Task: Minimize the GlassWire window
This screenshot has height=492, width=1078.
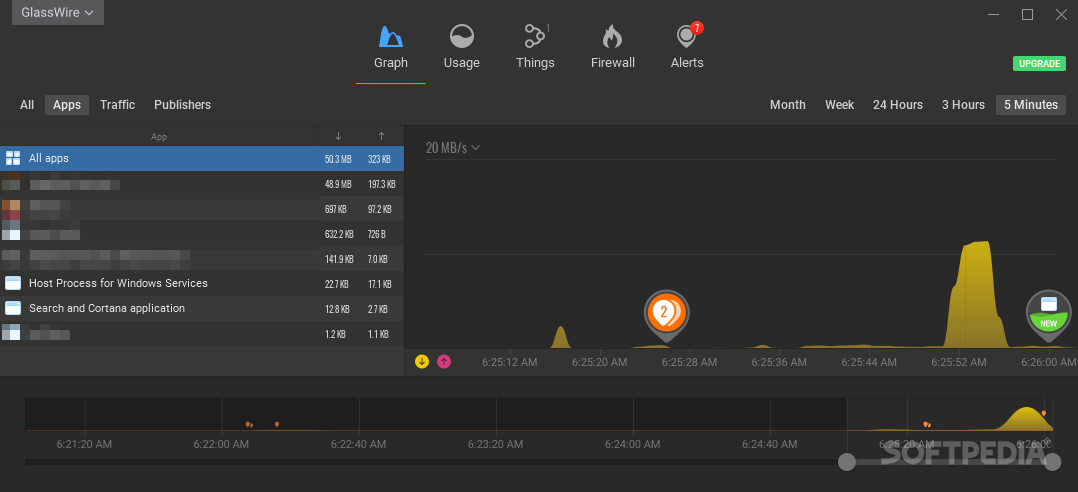Action: pyautogui.click(x=993, y=14)
